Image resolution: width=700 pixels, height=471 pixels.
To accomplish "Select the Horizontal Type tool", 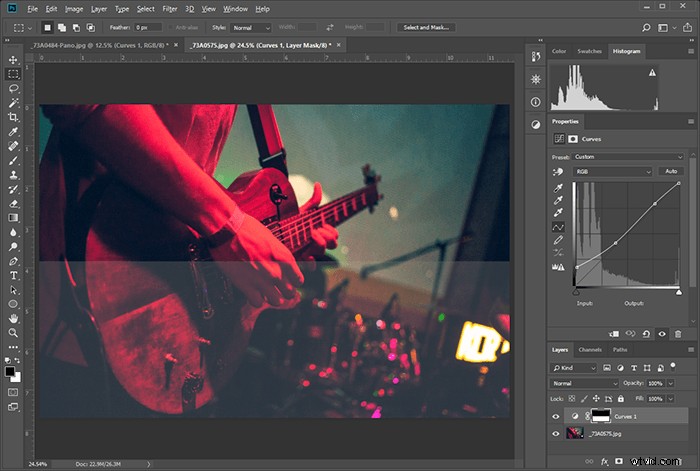I will point(13,275).
